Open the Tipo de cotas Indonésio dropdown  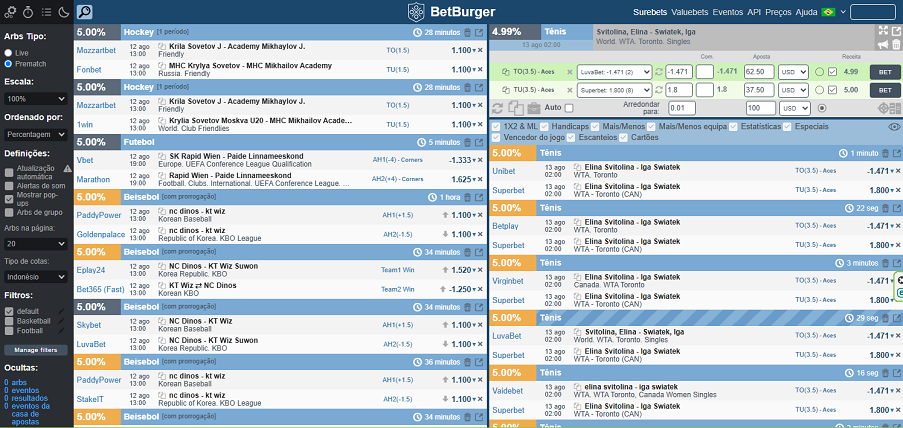36,277
